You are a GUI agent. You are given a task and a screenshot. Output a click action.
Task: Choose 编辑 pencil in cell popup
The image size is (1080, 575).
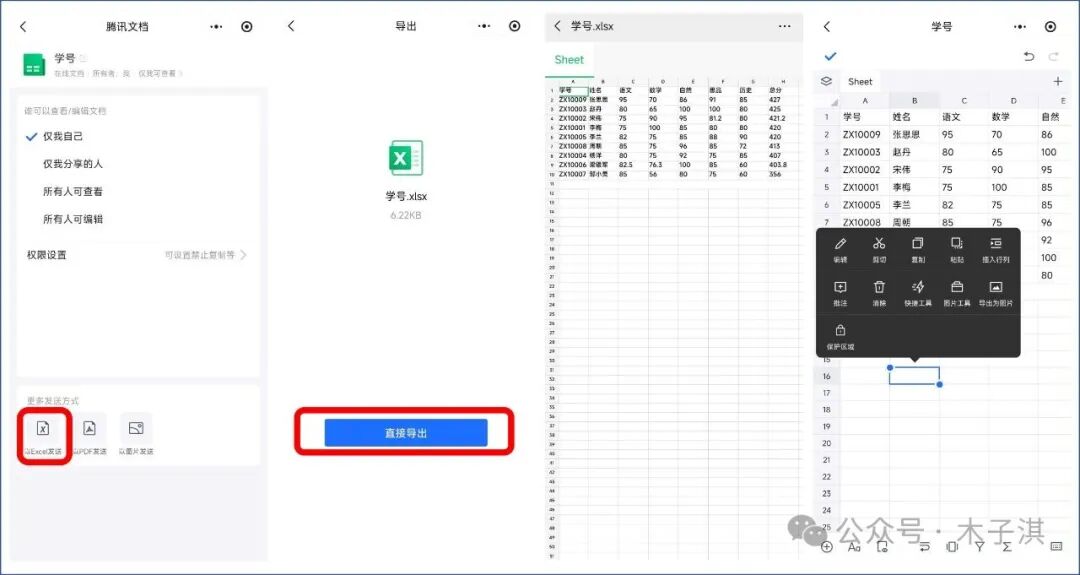pyautogui.click(x=840, y=250)
